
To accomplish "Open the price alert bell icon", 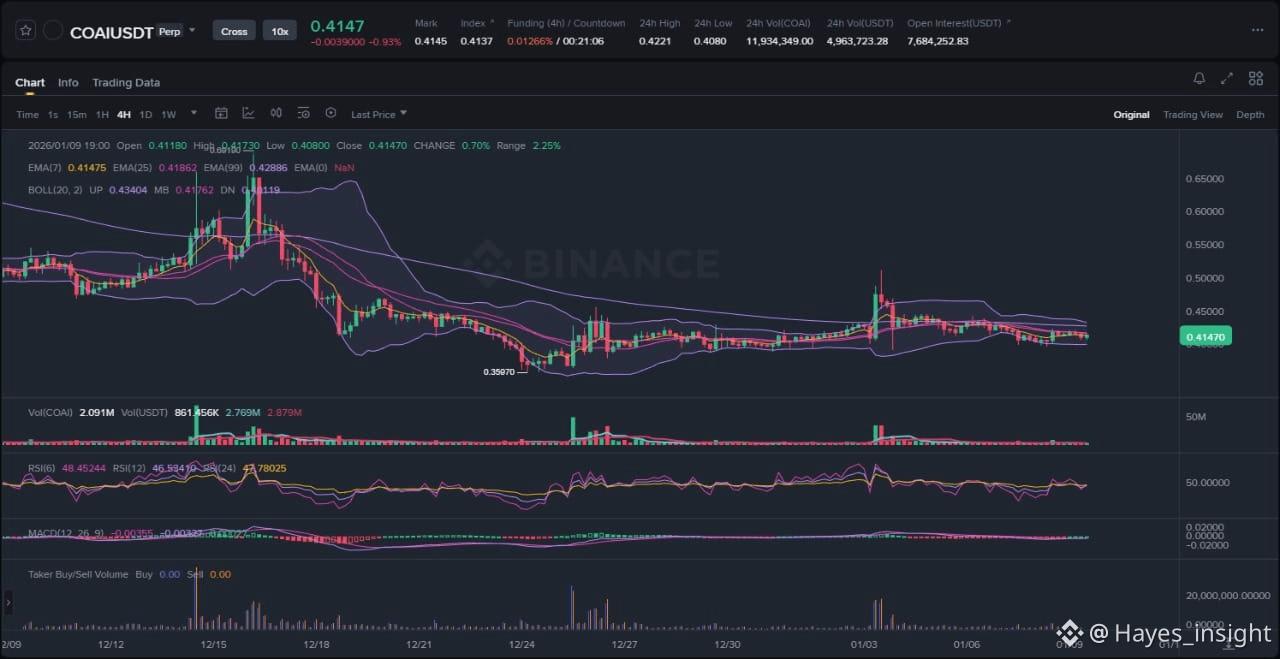I will [x=1199, y=78].
